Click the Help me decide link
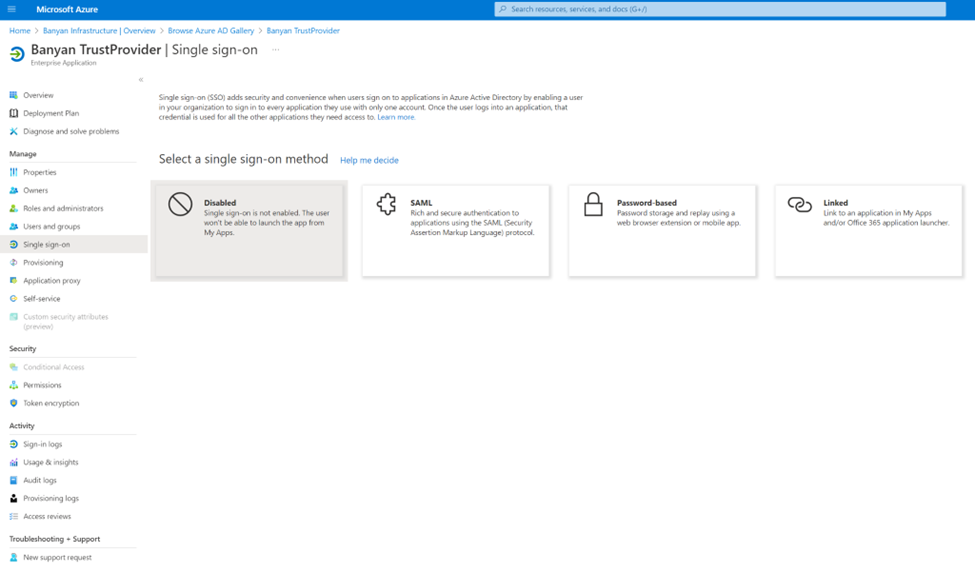This screenshot has height=573, width=975. point(369,160)
